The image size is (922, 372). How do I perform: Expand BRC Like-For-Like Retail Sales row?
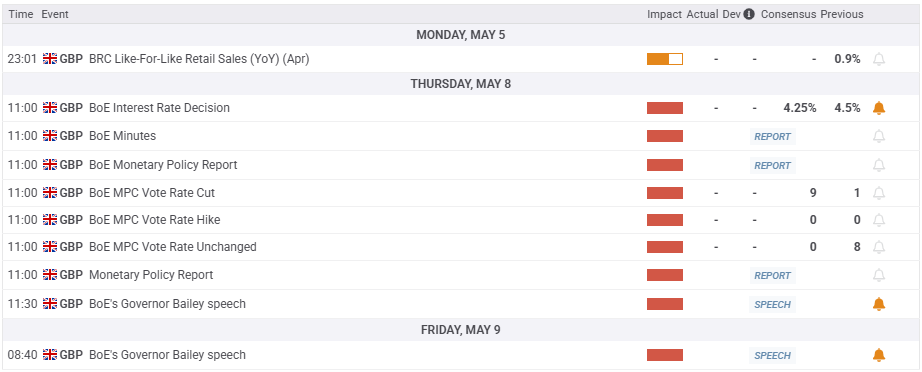point(461,59)
